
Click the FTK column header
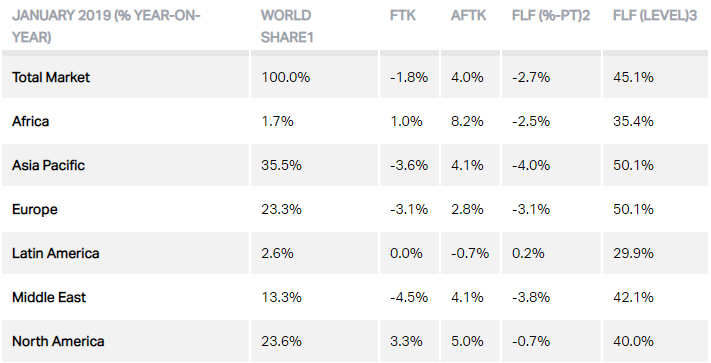(x=403, y=15)
